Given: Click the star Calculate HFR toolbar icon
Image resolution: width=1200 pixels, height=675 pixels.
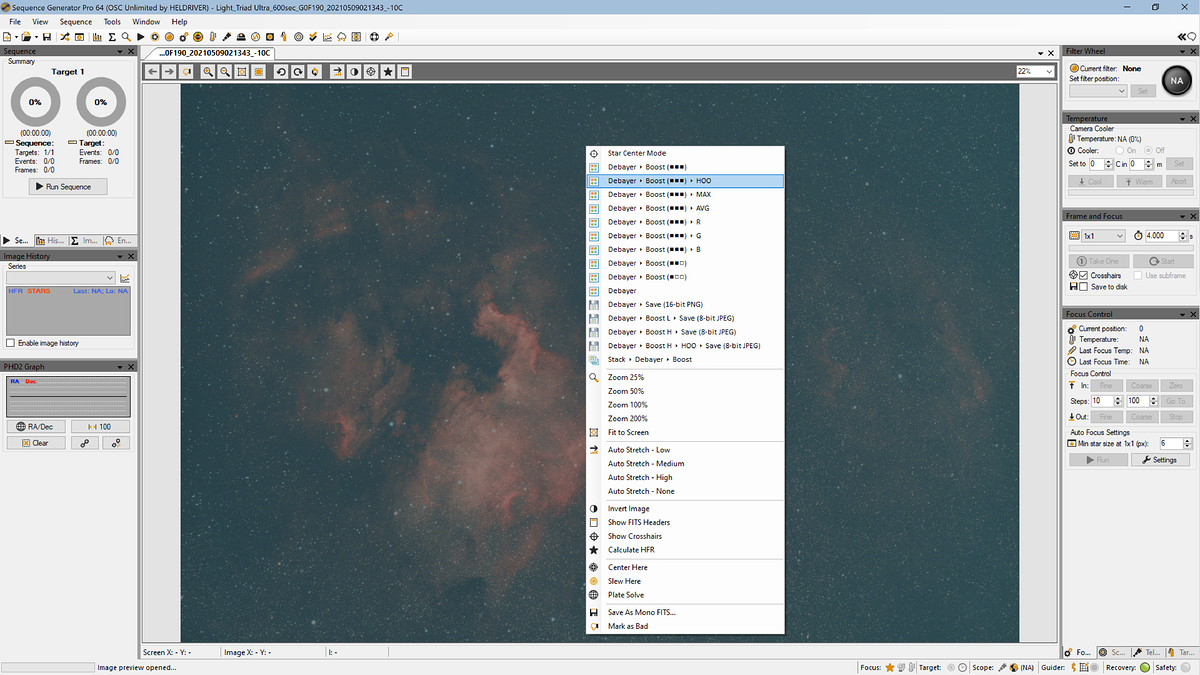Looking at the screenshot, I should 388,72.
